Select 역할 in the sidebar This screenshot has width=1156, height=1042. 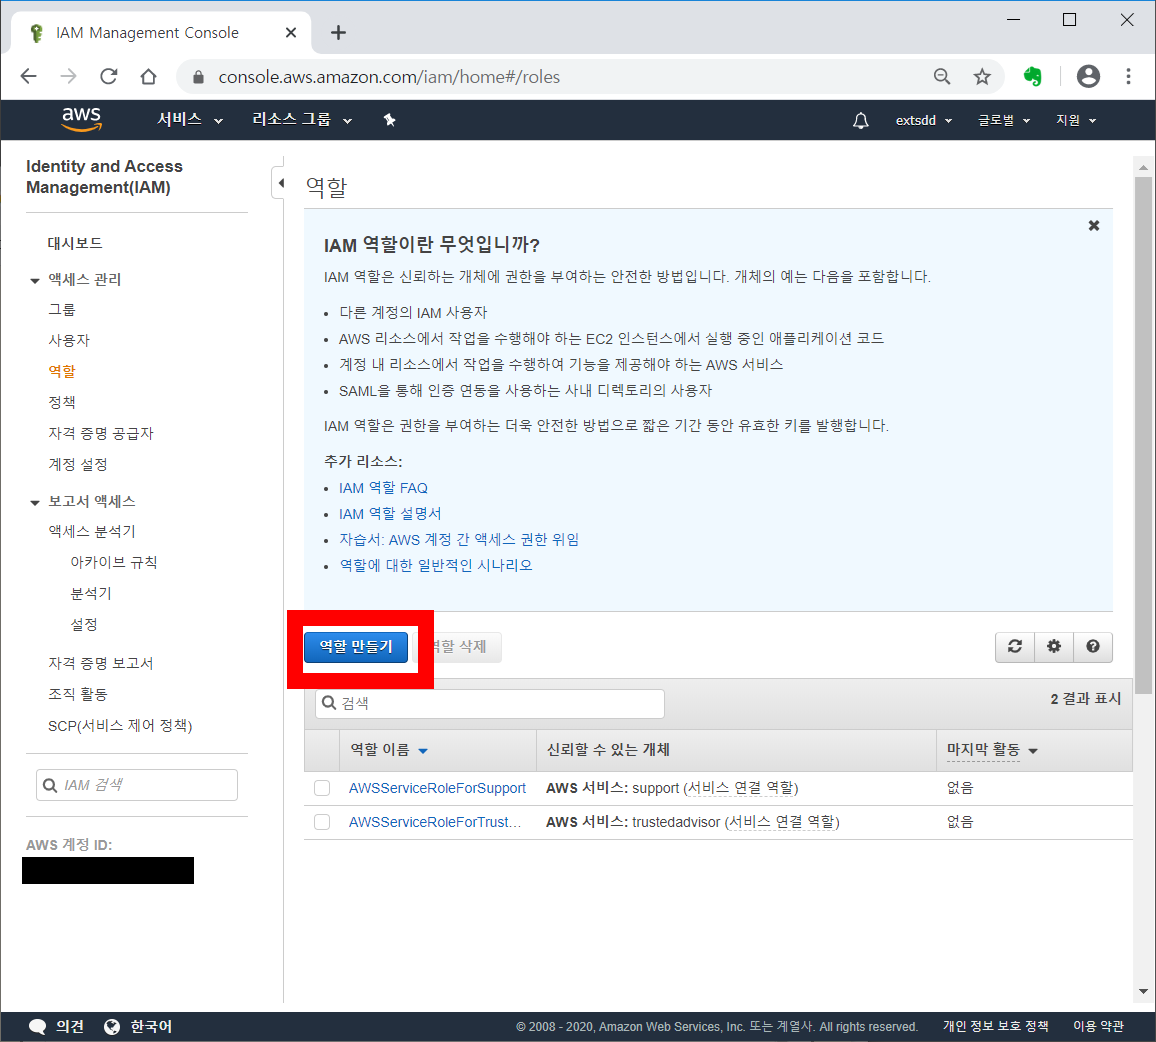click(62, 372)
